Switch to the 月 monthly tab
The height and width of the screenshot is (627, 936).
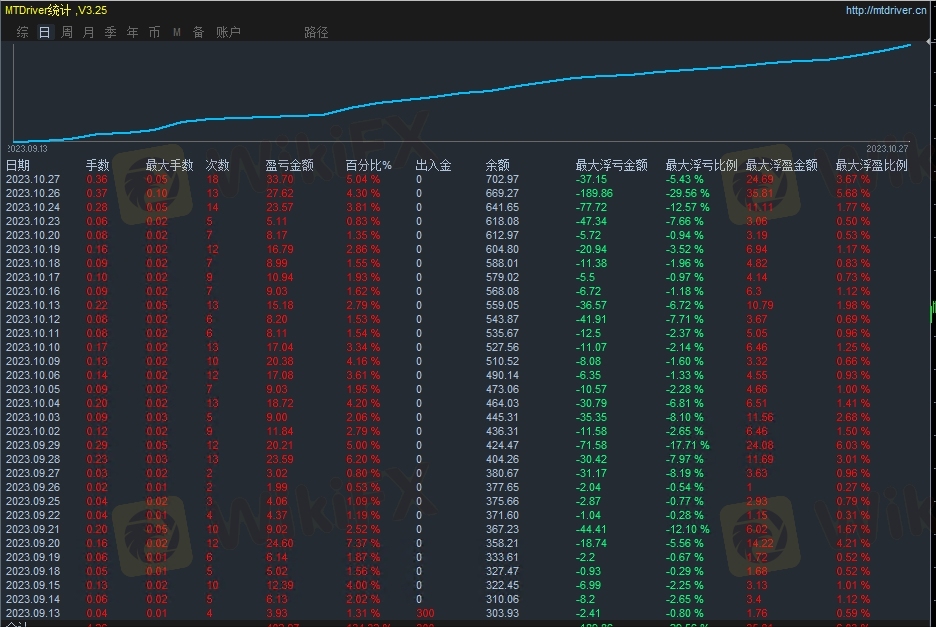(x=88, y=32)
